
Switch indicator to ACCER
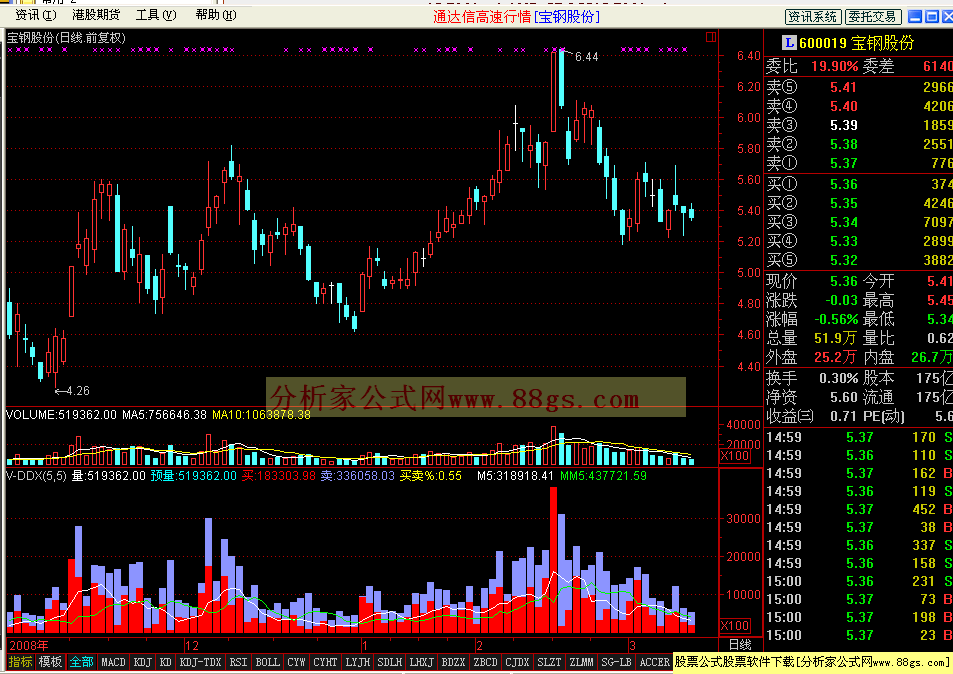(655, 662)
